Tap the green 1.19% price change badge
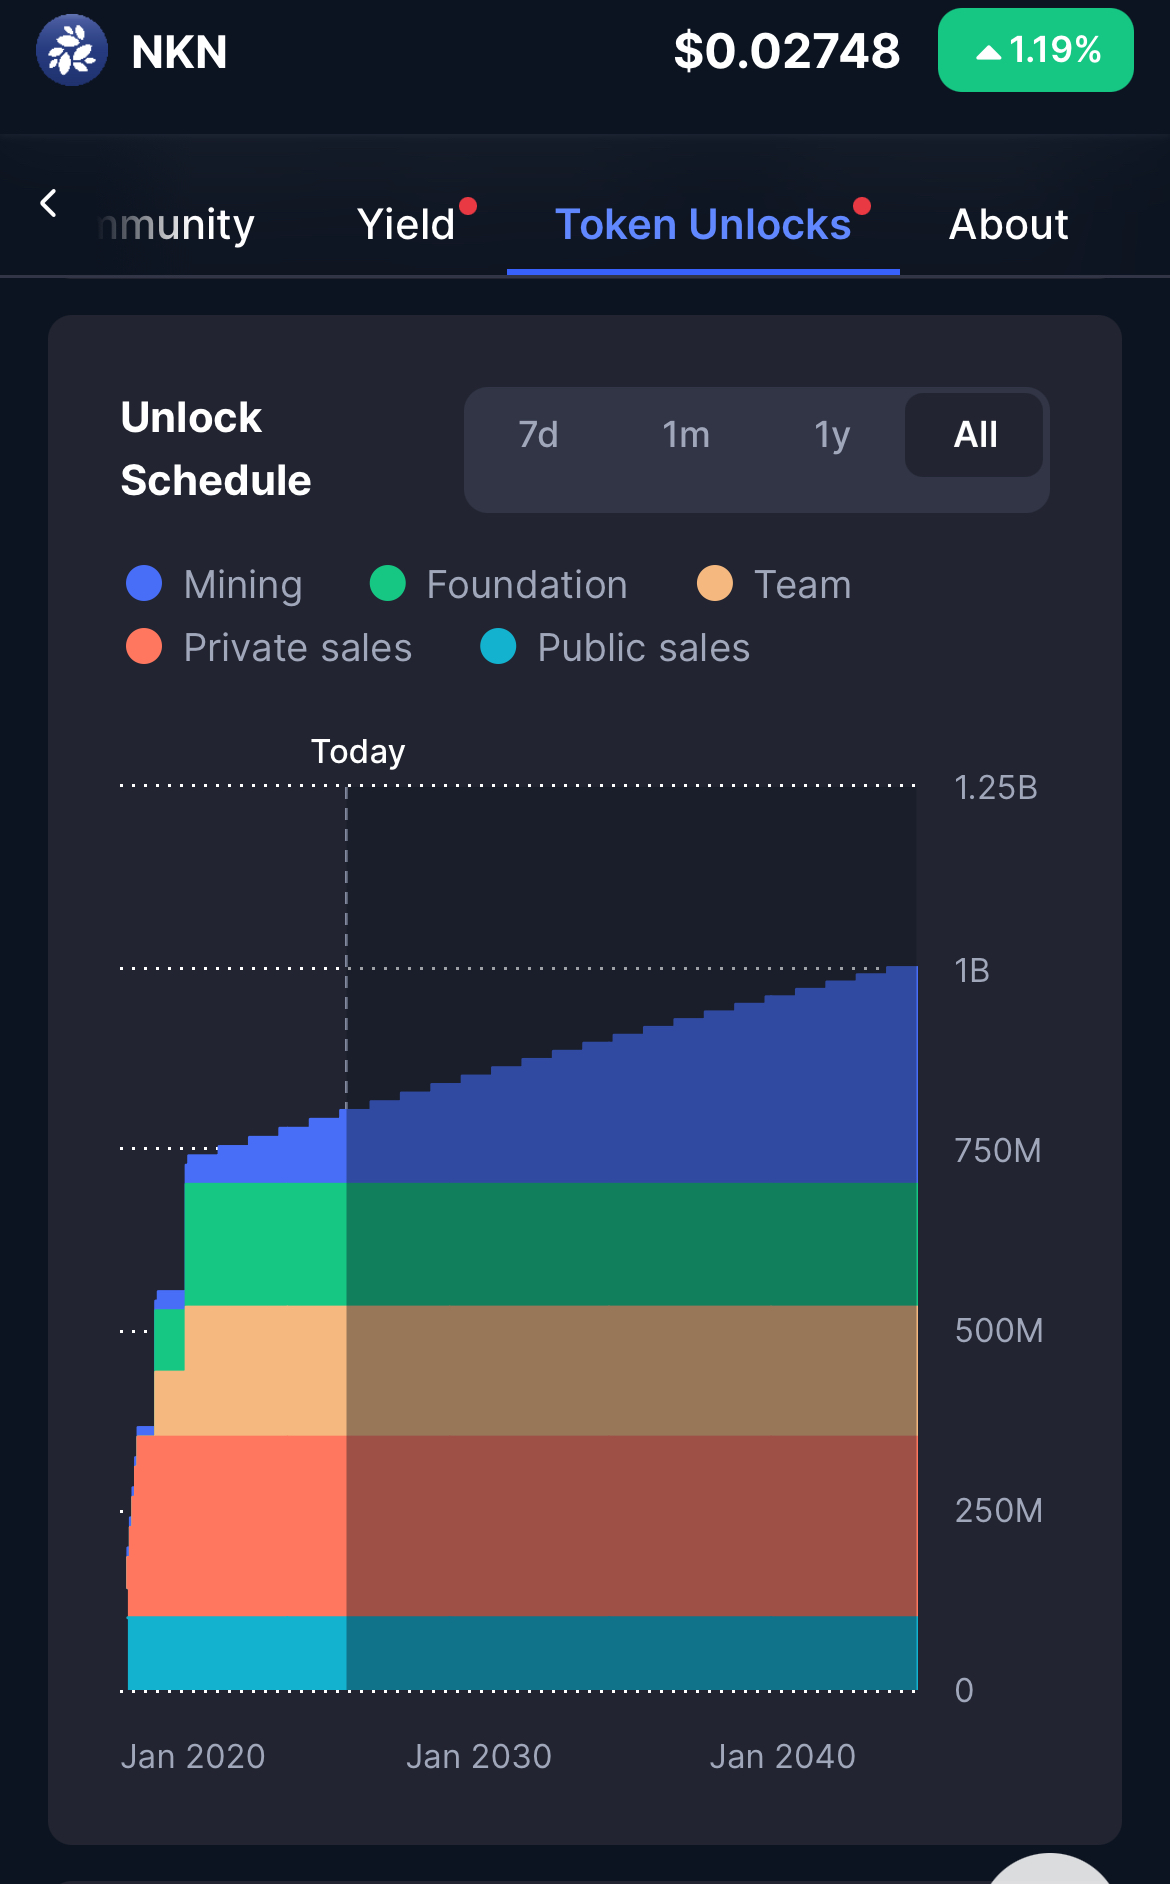The image size is (1170, 1884). 1035,50
